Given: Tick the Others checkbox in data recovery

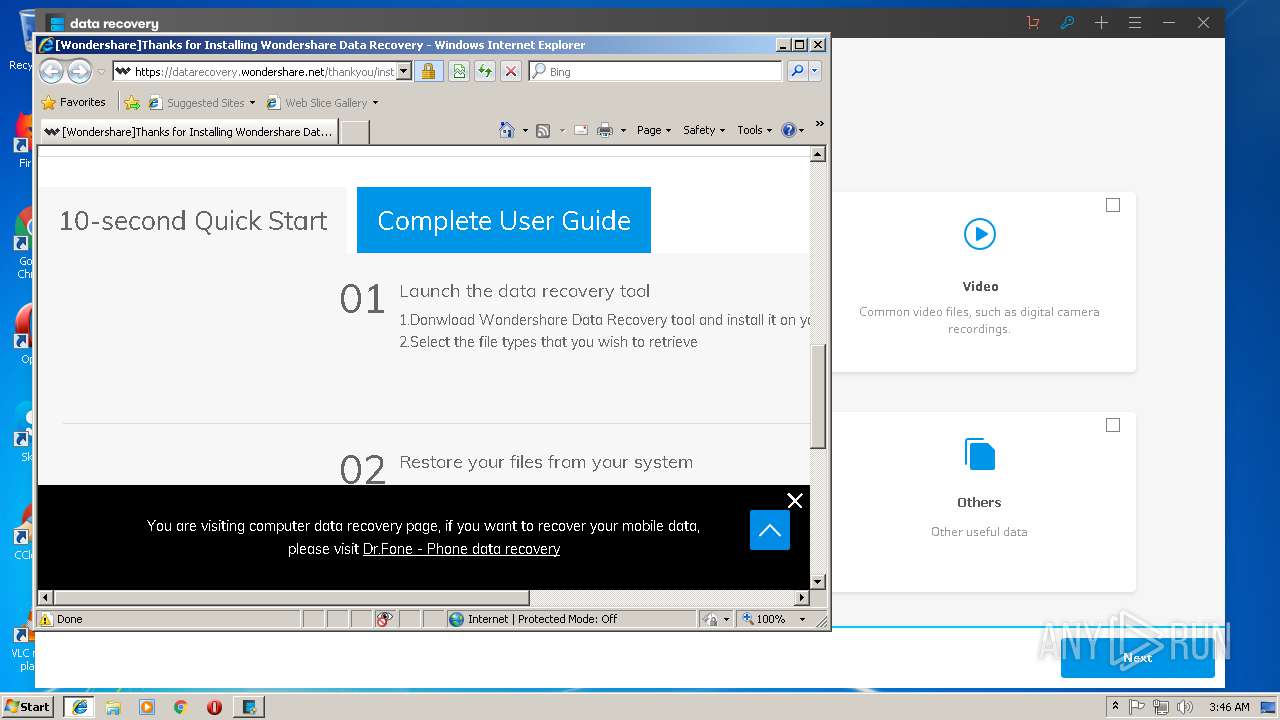Looking at the screenshot, I should (1113, 425).
